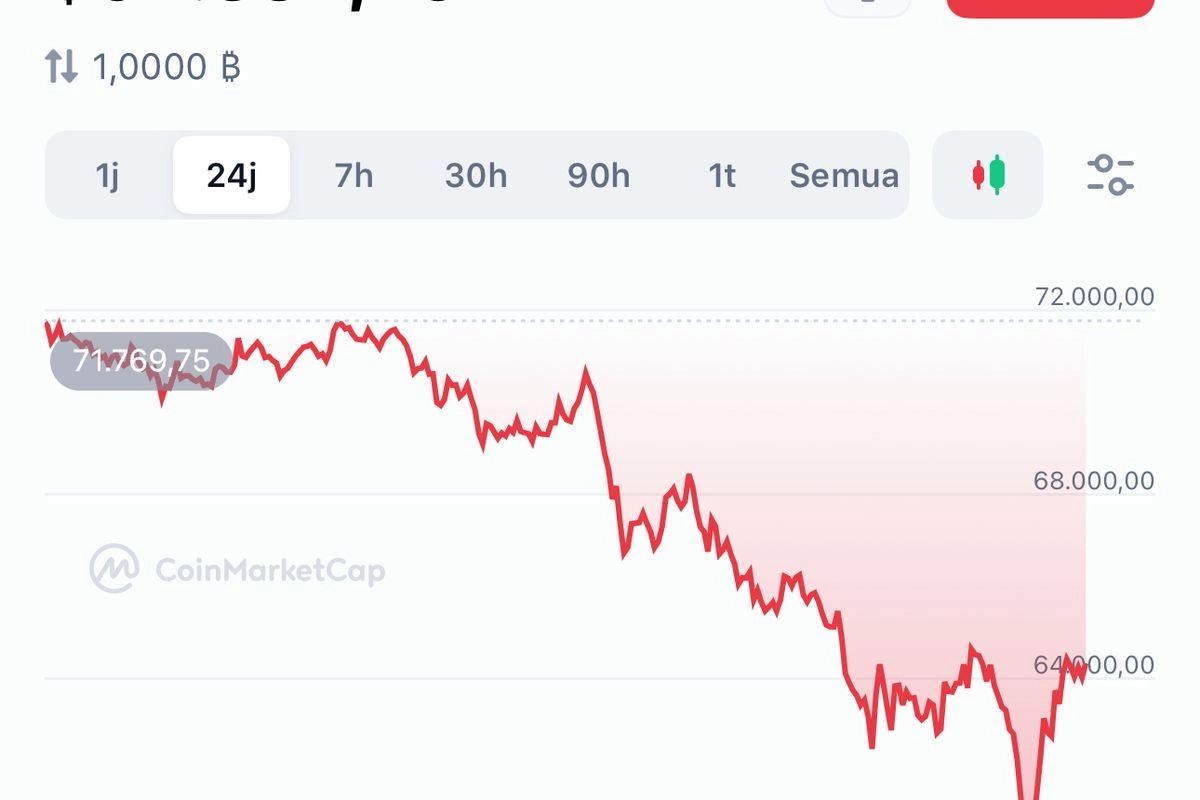The image size is (1200, 800).
Task: Select the 24j time range tab
Action: 232,176
